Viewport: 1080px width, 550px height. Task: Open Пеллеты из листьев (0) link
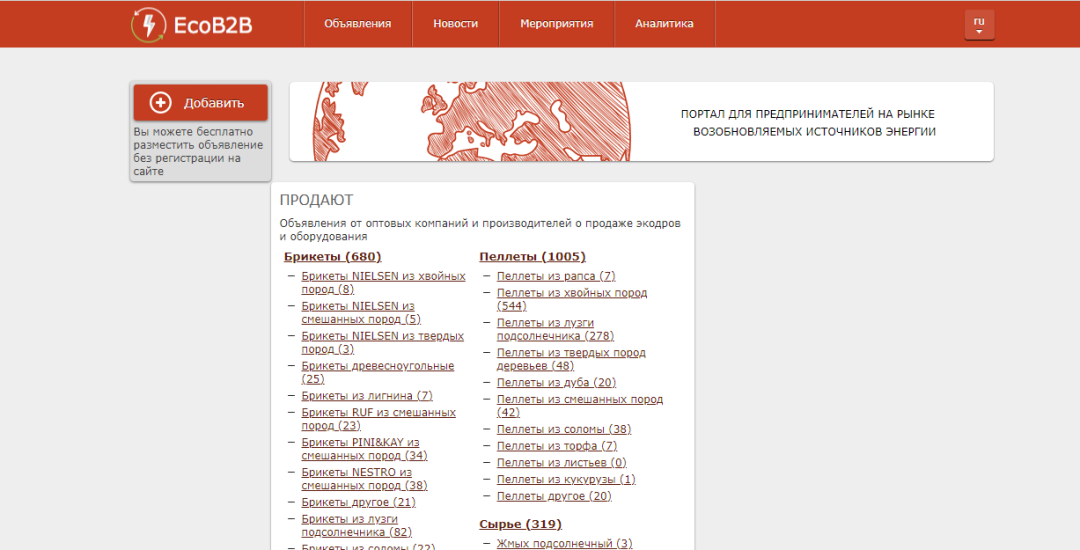562,463
